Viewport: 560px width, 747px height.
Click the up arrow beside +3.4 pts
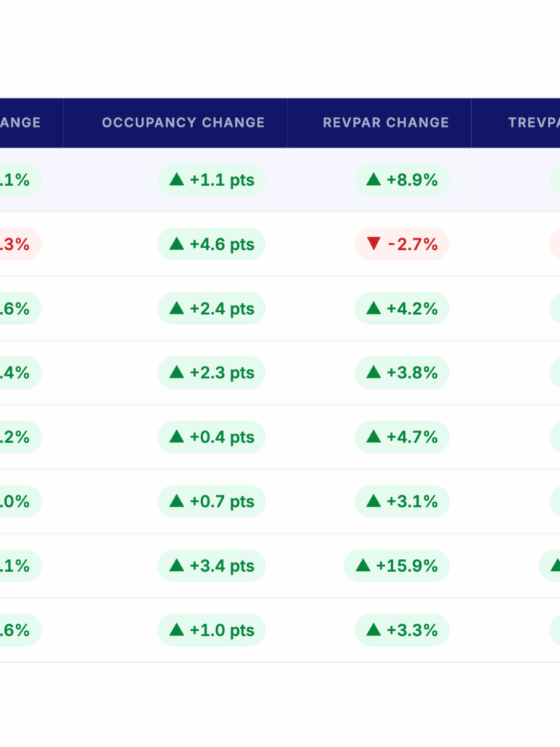coord(177,565)
